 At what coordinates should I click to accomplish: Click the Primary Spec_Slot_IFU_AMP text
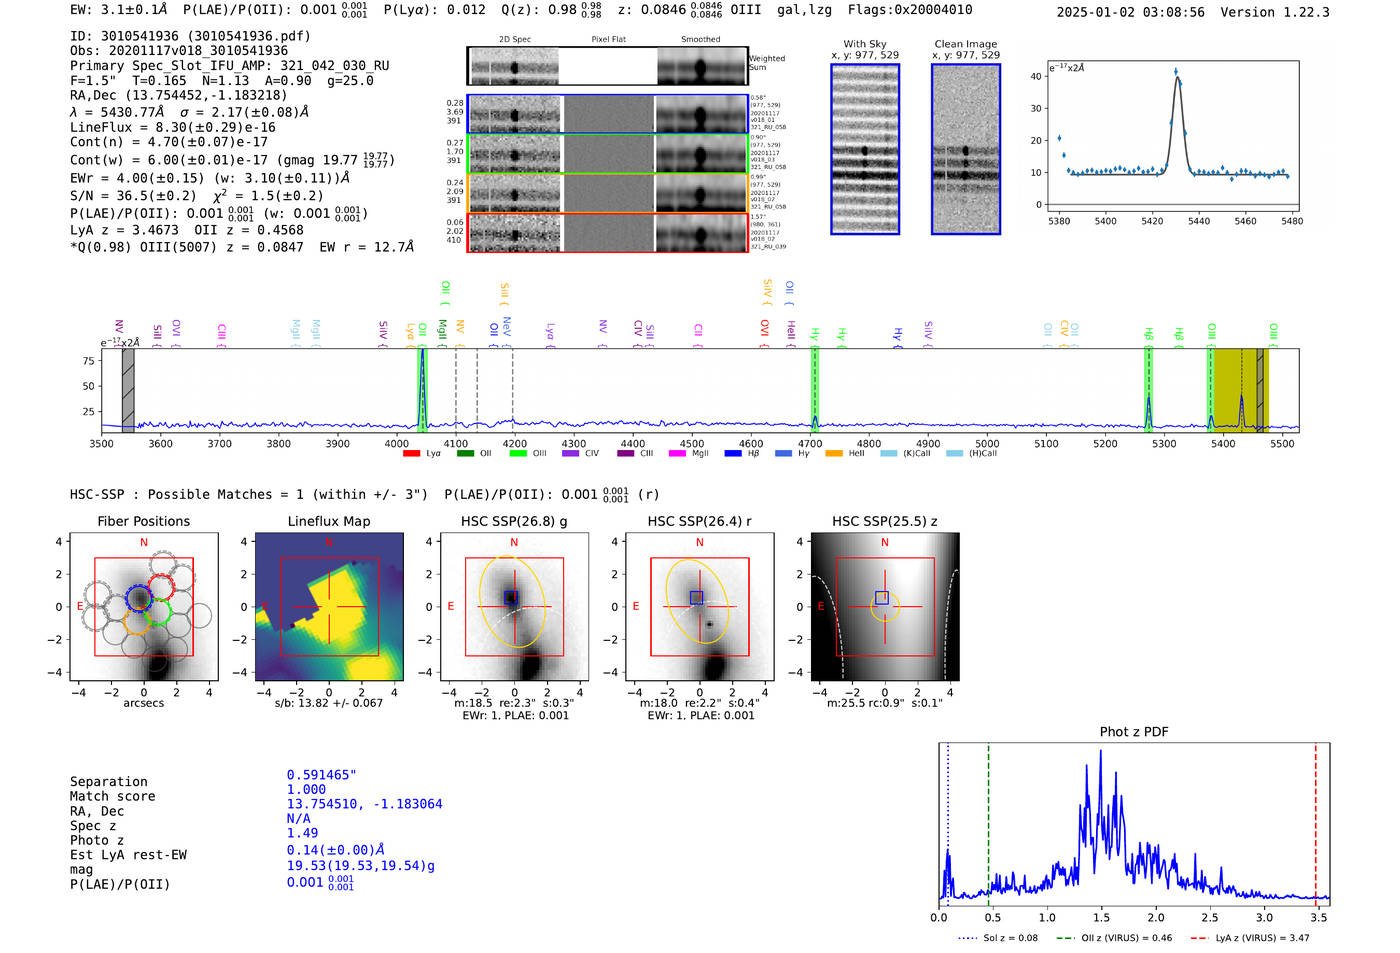point(230,66)
